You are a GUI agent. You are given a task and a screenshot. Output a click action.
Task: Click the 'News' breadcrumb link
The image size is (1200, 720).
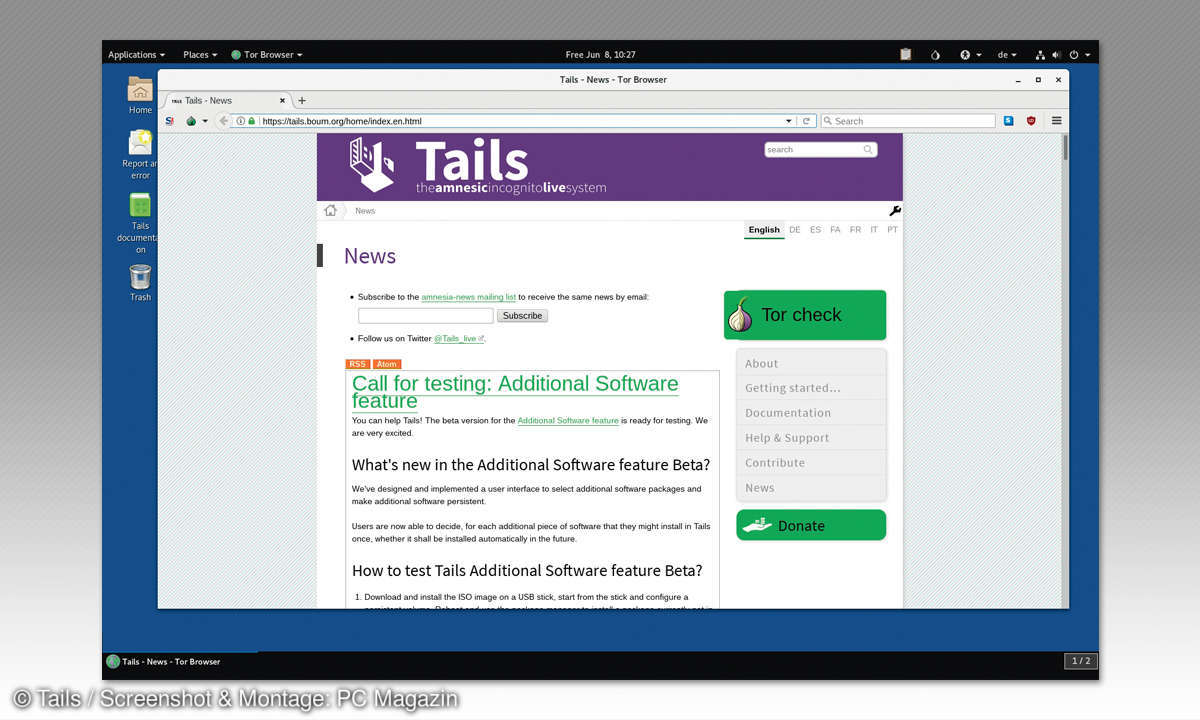point(365,211)
